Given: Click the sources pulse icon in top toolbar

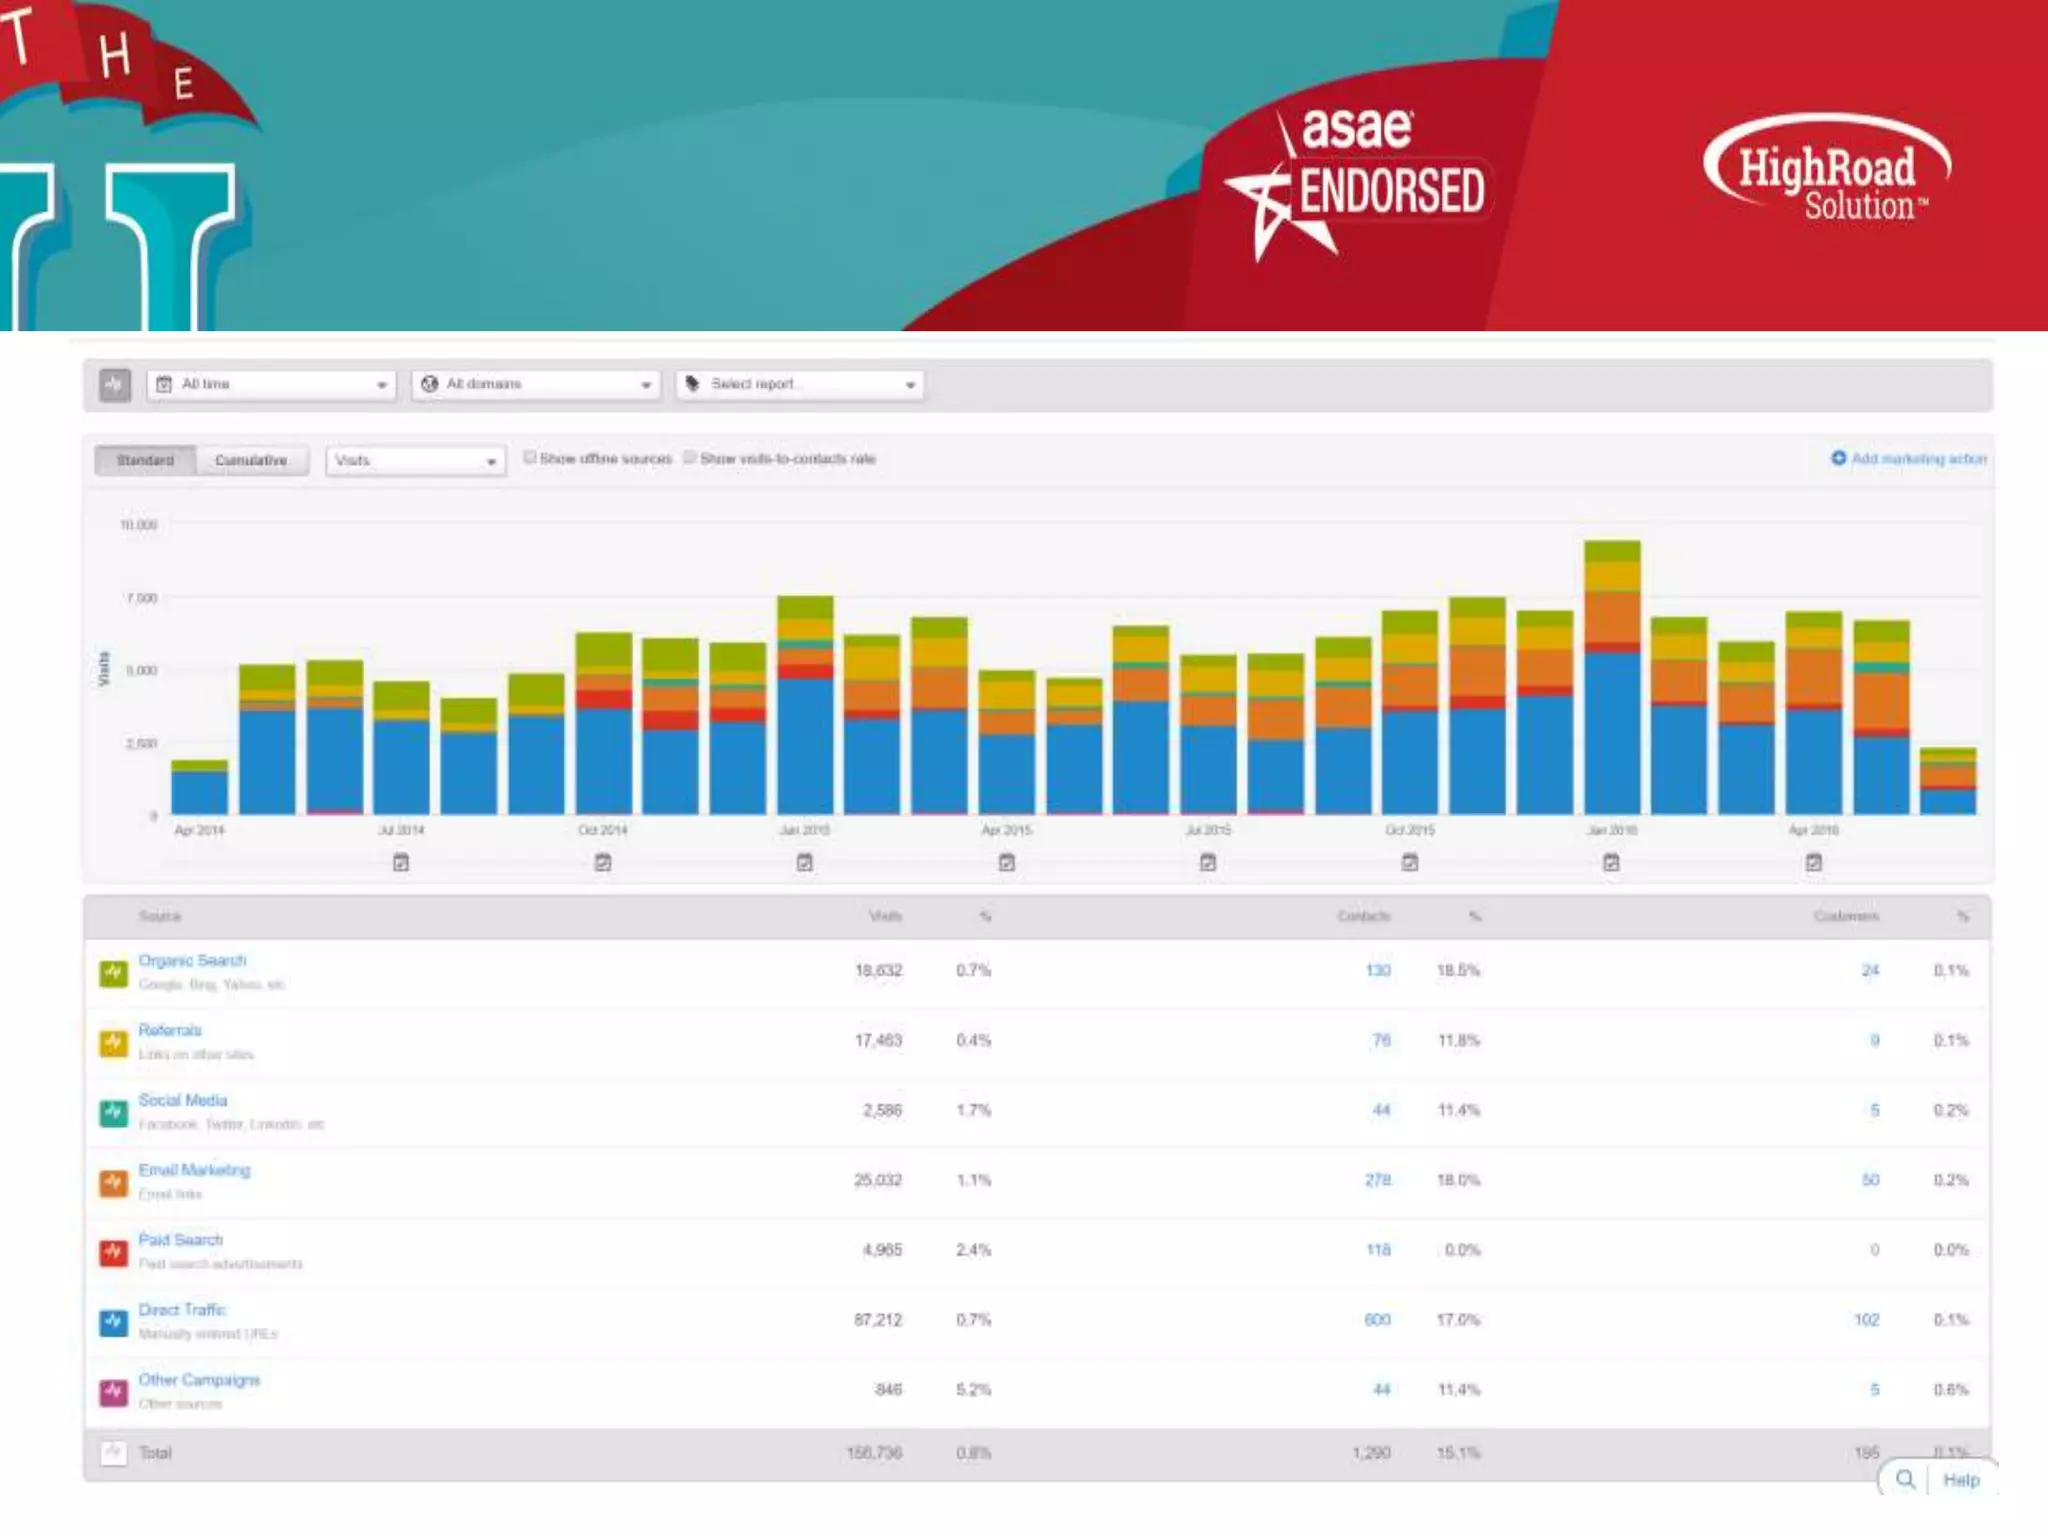Looking at the screenshot, I should (115, 385).
